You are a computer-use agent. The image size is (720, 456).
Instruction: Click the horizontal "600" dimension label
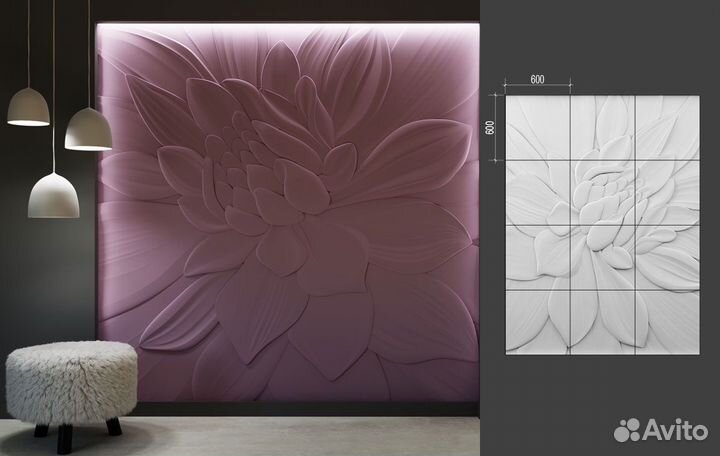537,79
